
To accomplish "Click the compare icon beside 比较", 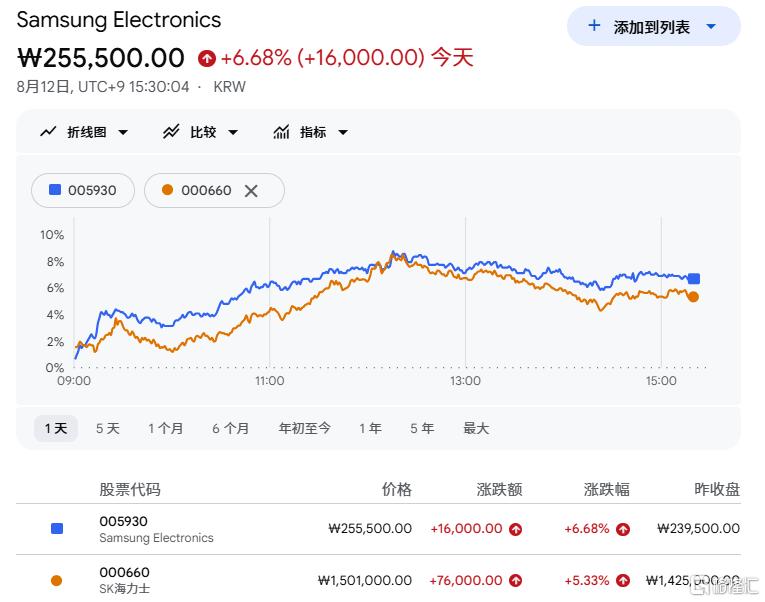I will tap(171, 132).
